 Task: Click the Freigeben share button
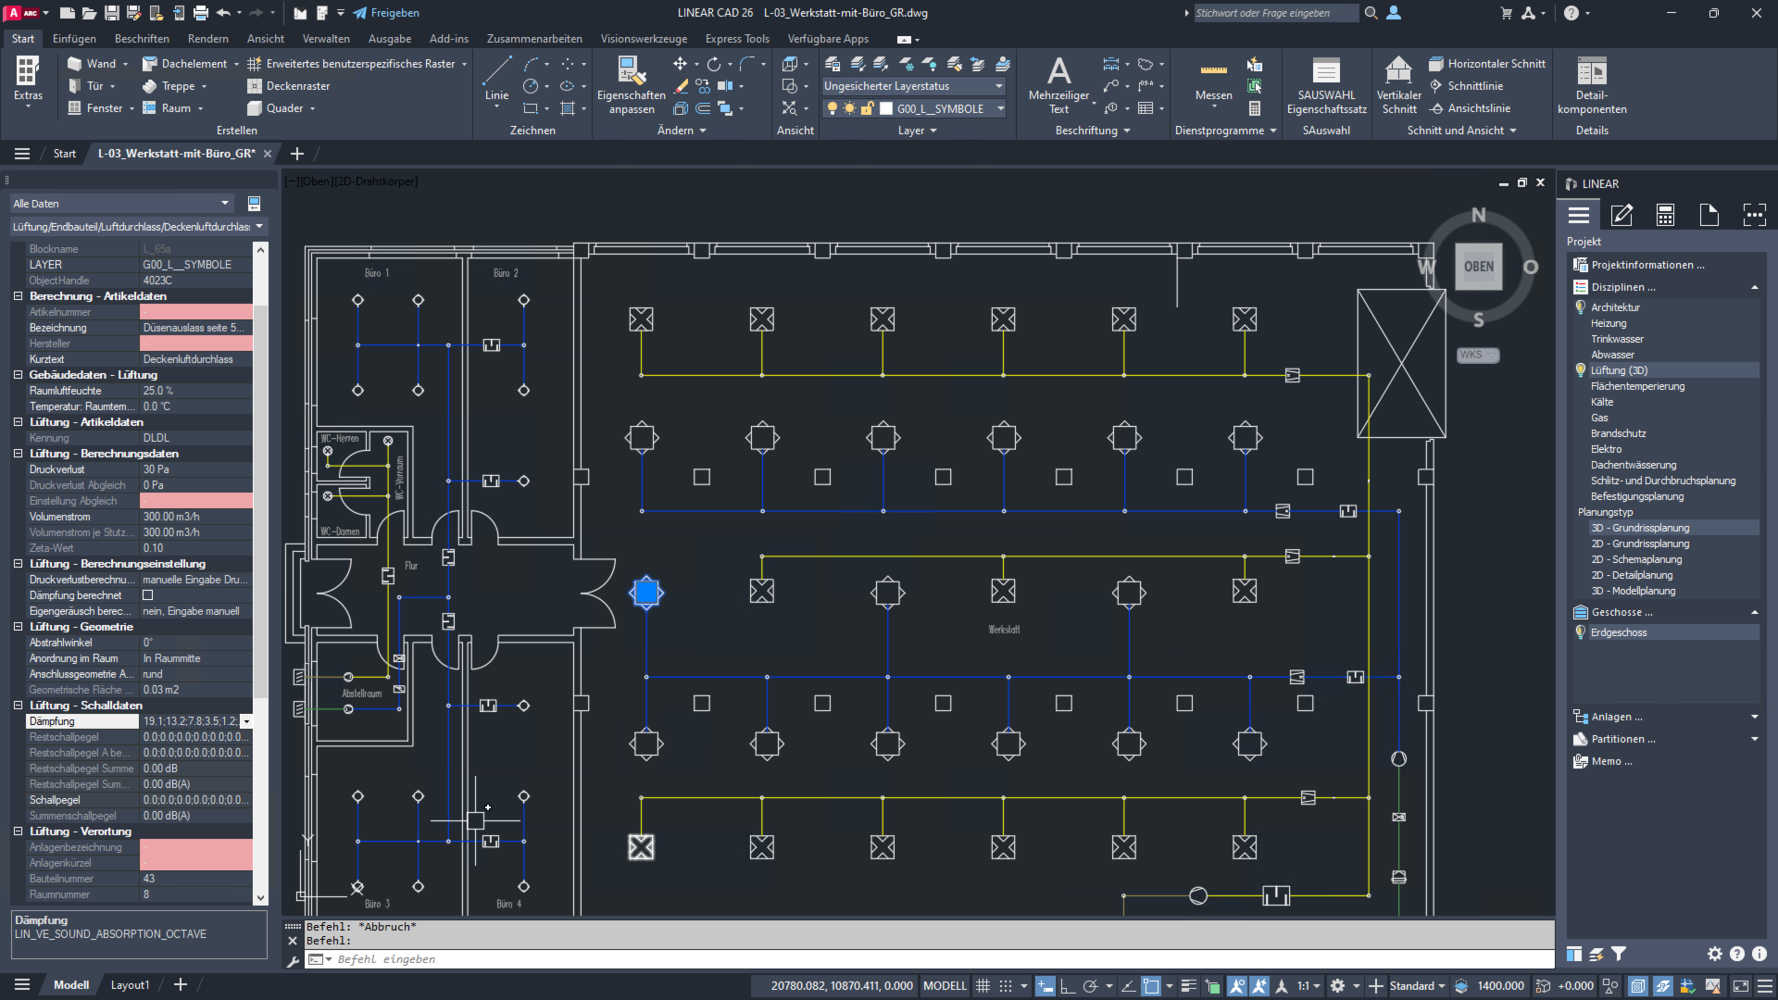click(x=386, y=13)
